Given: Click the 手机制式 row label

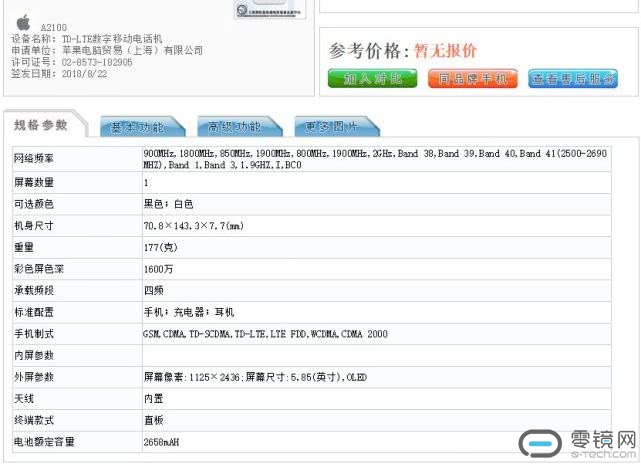Looking at the screenshot, I should click(x=34, y=334).
